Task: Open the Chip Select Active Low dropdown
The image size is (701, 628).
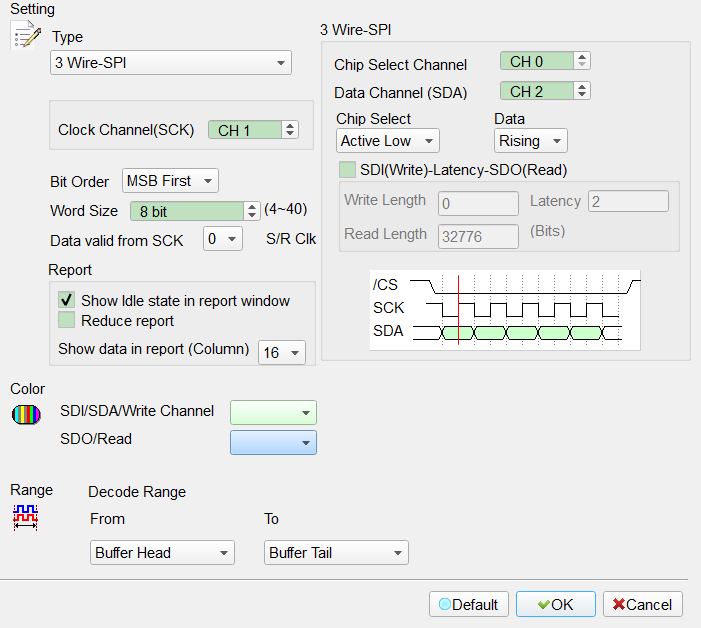Action: [x=388, y=141]
